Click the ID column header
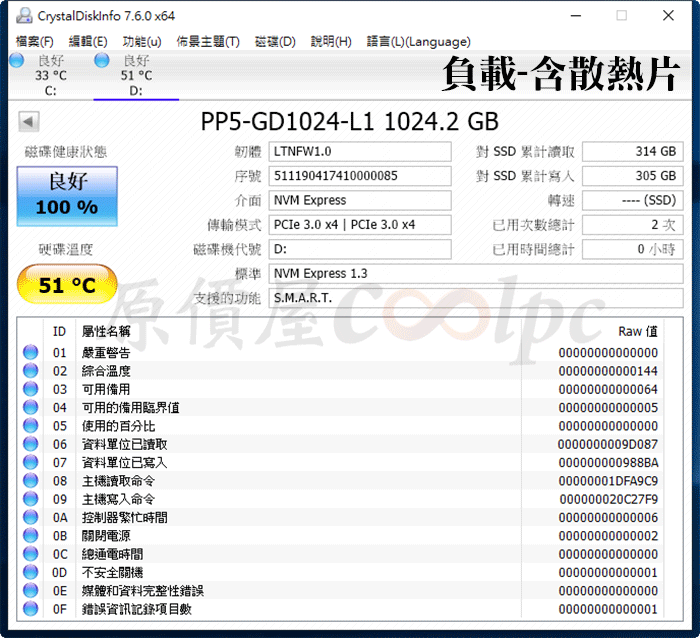Viewport: 700px width, 638px height. pos(59,331)
